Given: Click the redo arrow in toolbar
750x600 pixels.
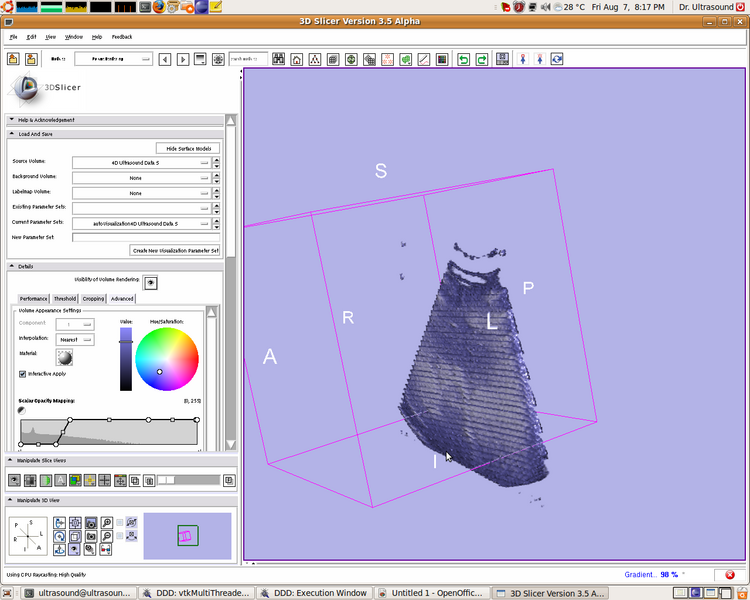Looking at the screenshot, I should coord(482,59).
